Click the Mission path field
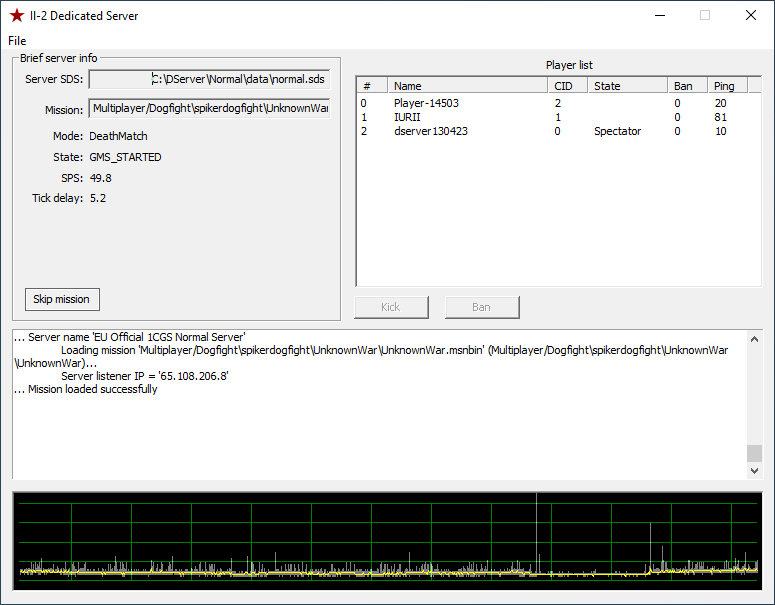775x605 pixels. click(209, 108)
